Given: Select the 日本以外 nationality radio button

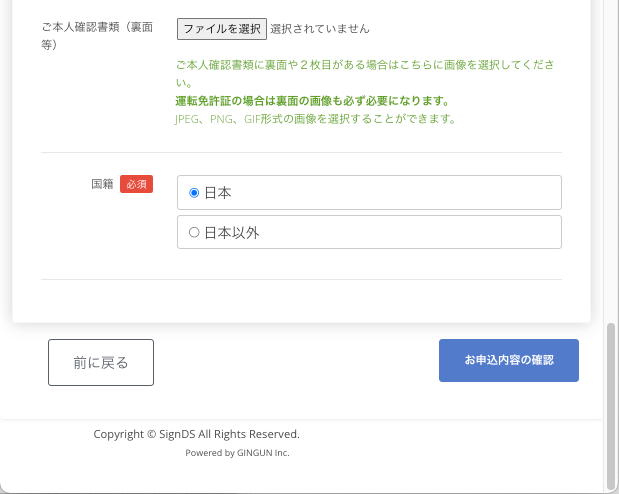Looking at the screenshot, I should pyautogui.click(x=194, y=232).
